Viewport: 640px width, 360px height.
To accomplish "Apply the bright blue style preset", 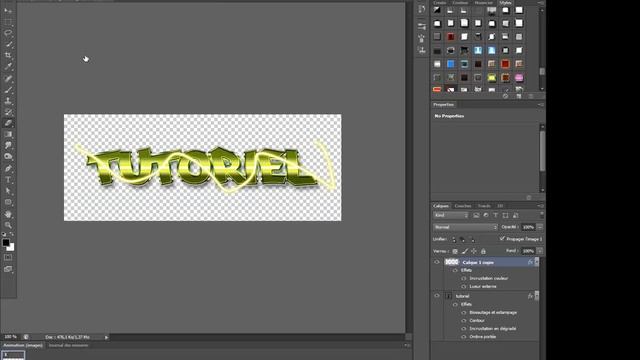I will (x=451, y=64).
